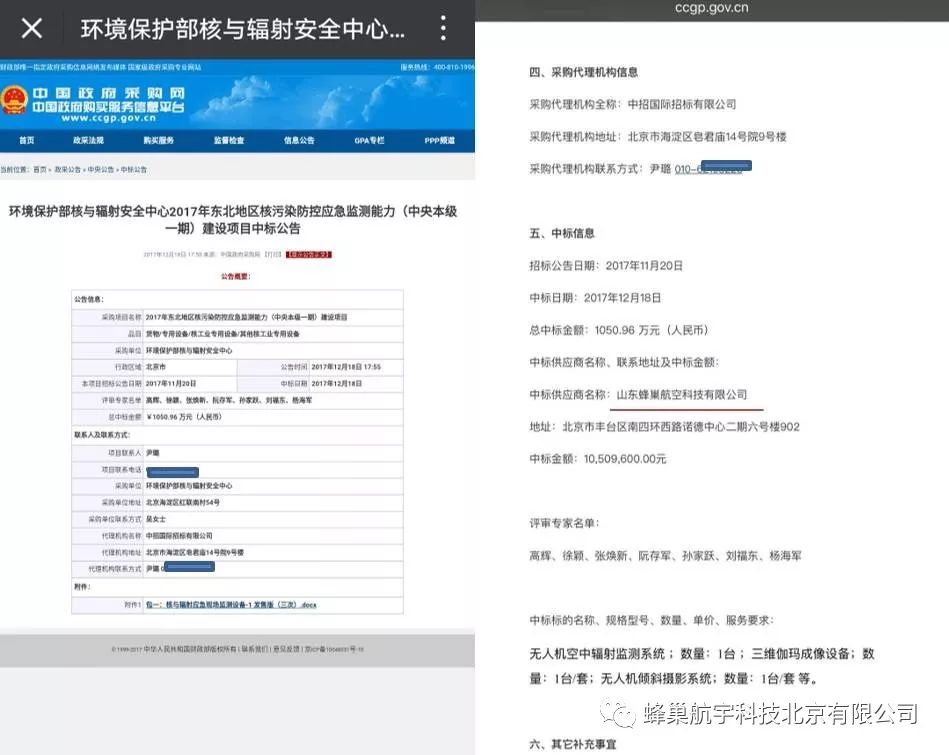Click 政采公告 in the breadcrumb path
Viewport: 949px width, 755px height.
(67, 170)
